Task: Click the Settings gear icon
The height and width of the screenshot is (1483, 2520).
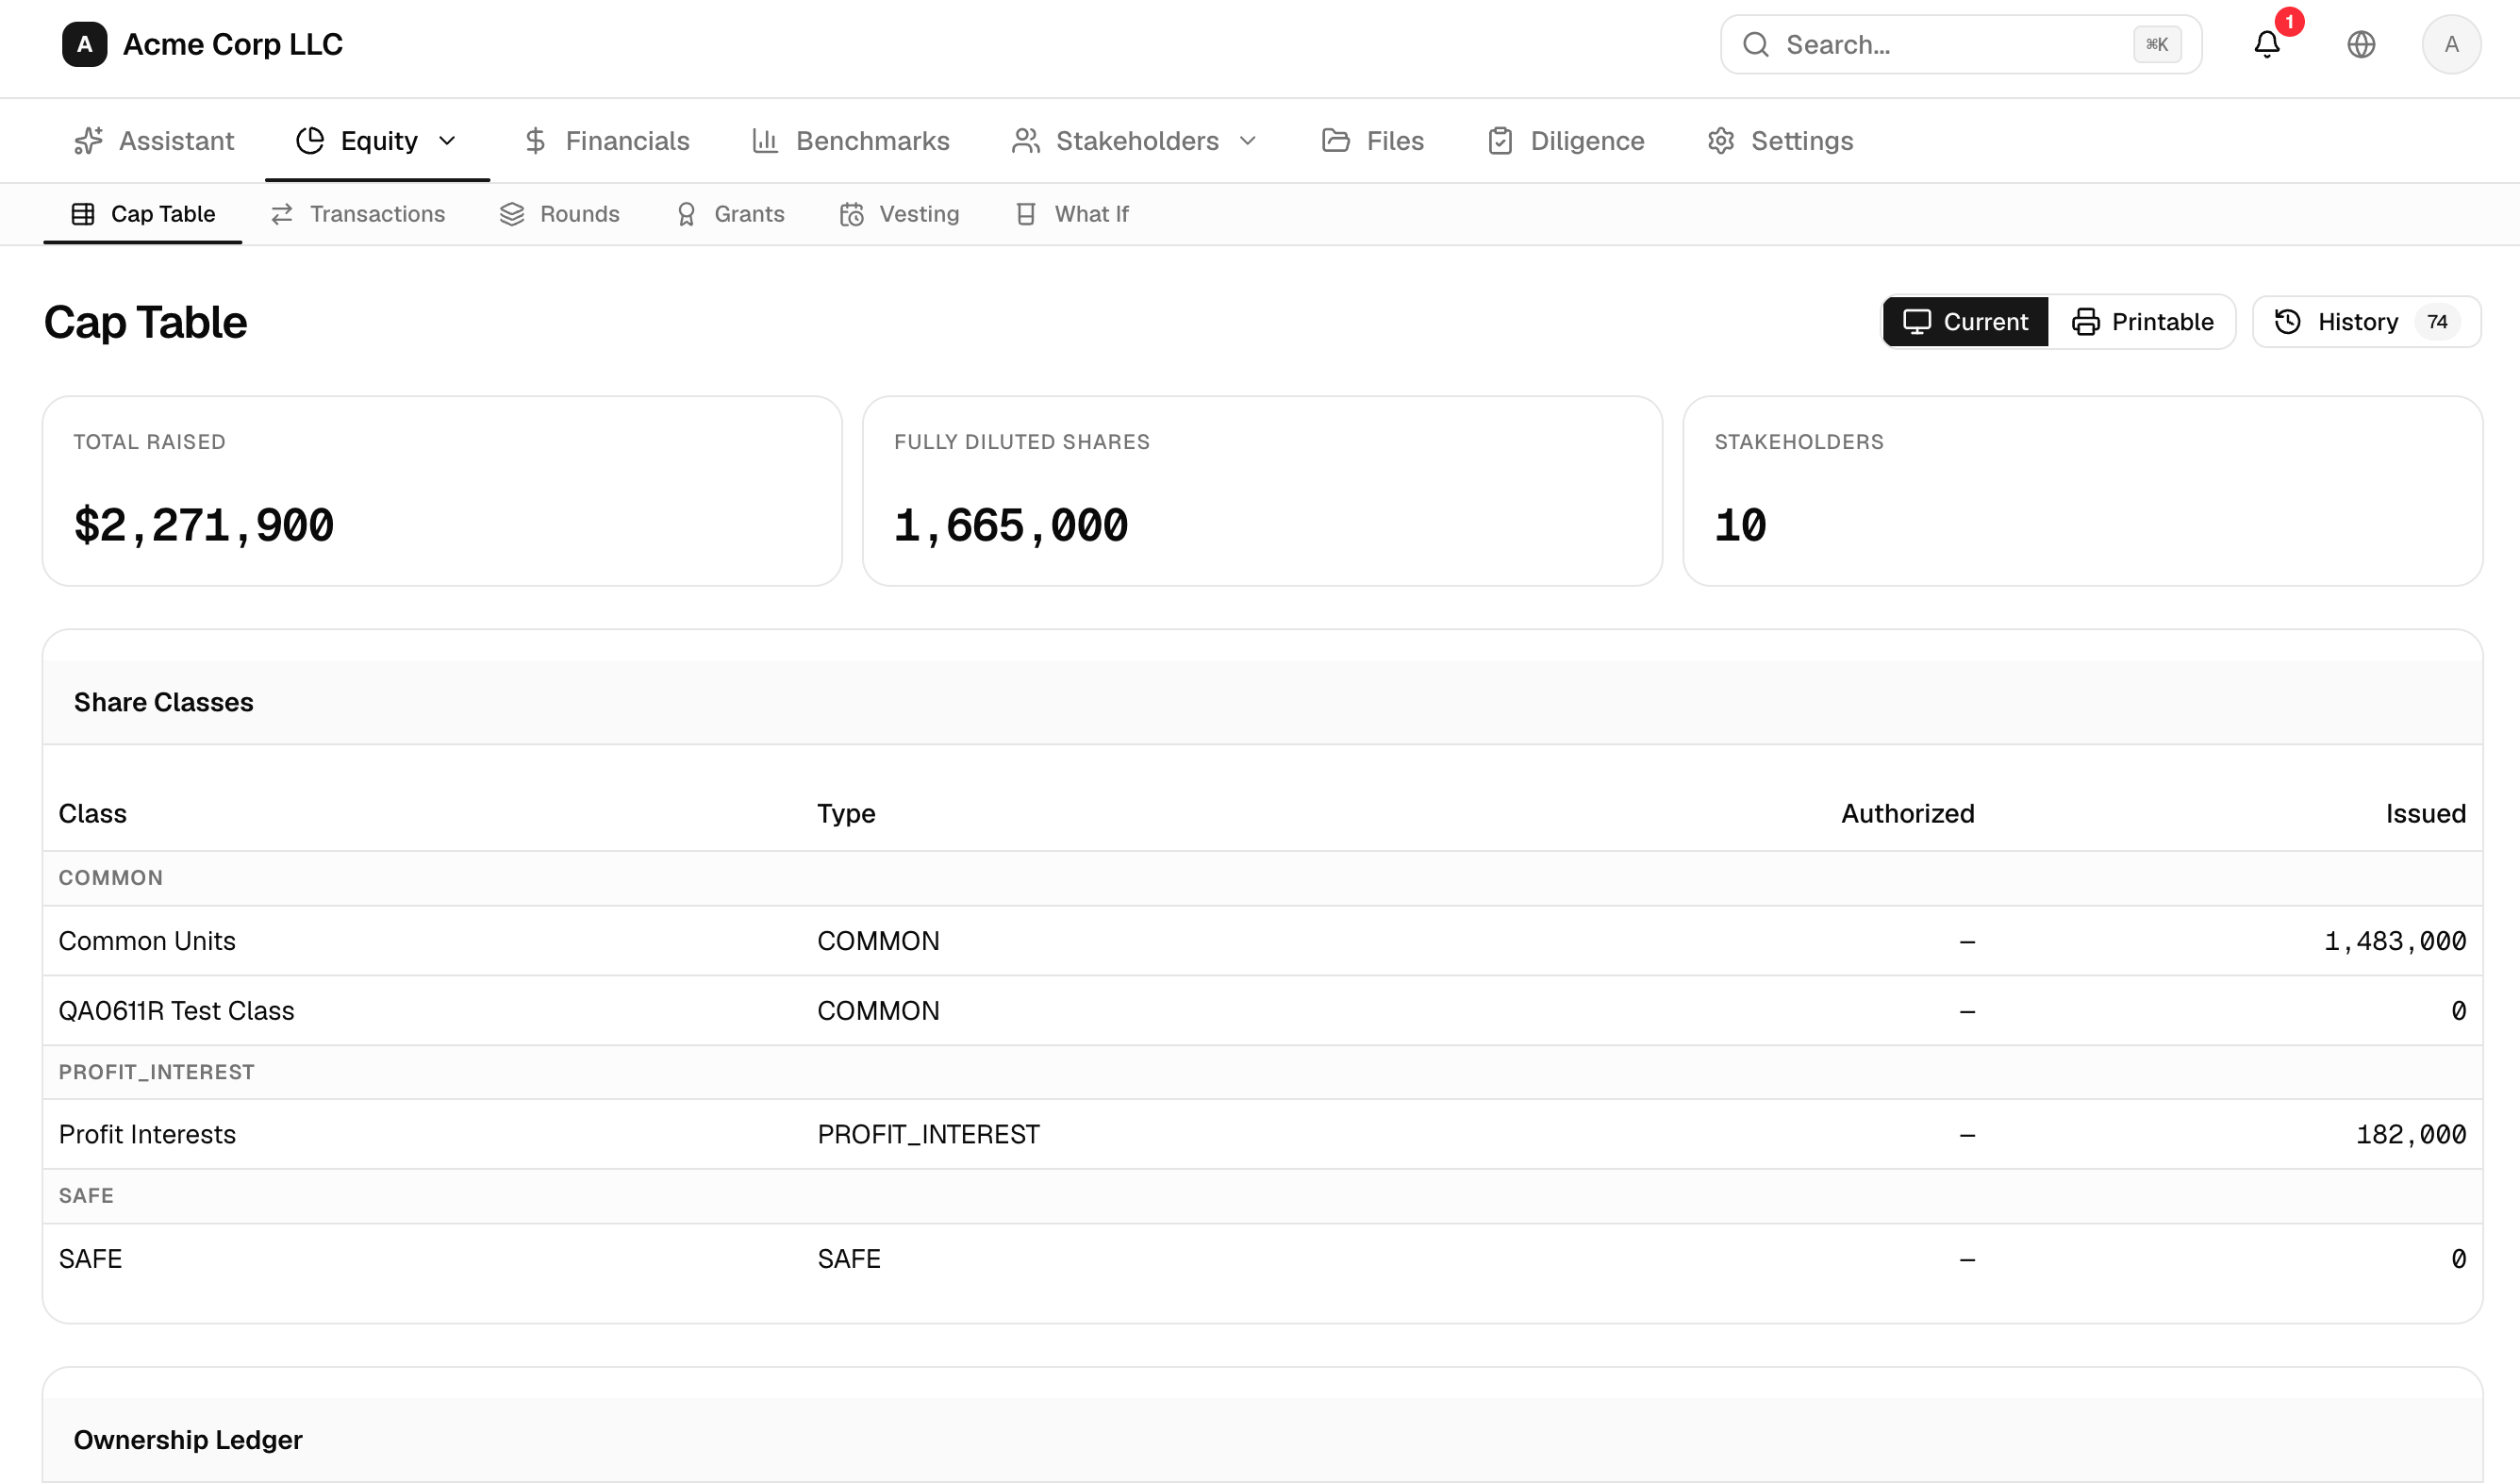Action: tap(1721, 141)
